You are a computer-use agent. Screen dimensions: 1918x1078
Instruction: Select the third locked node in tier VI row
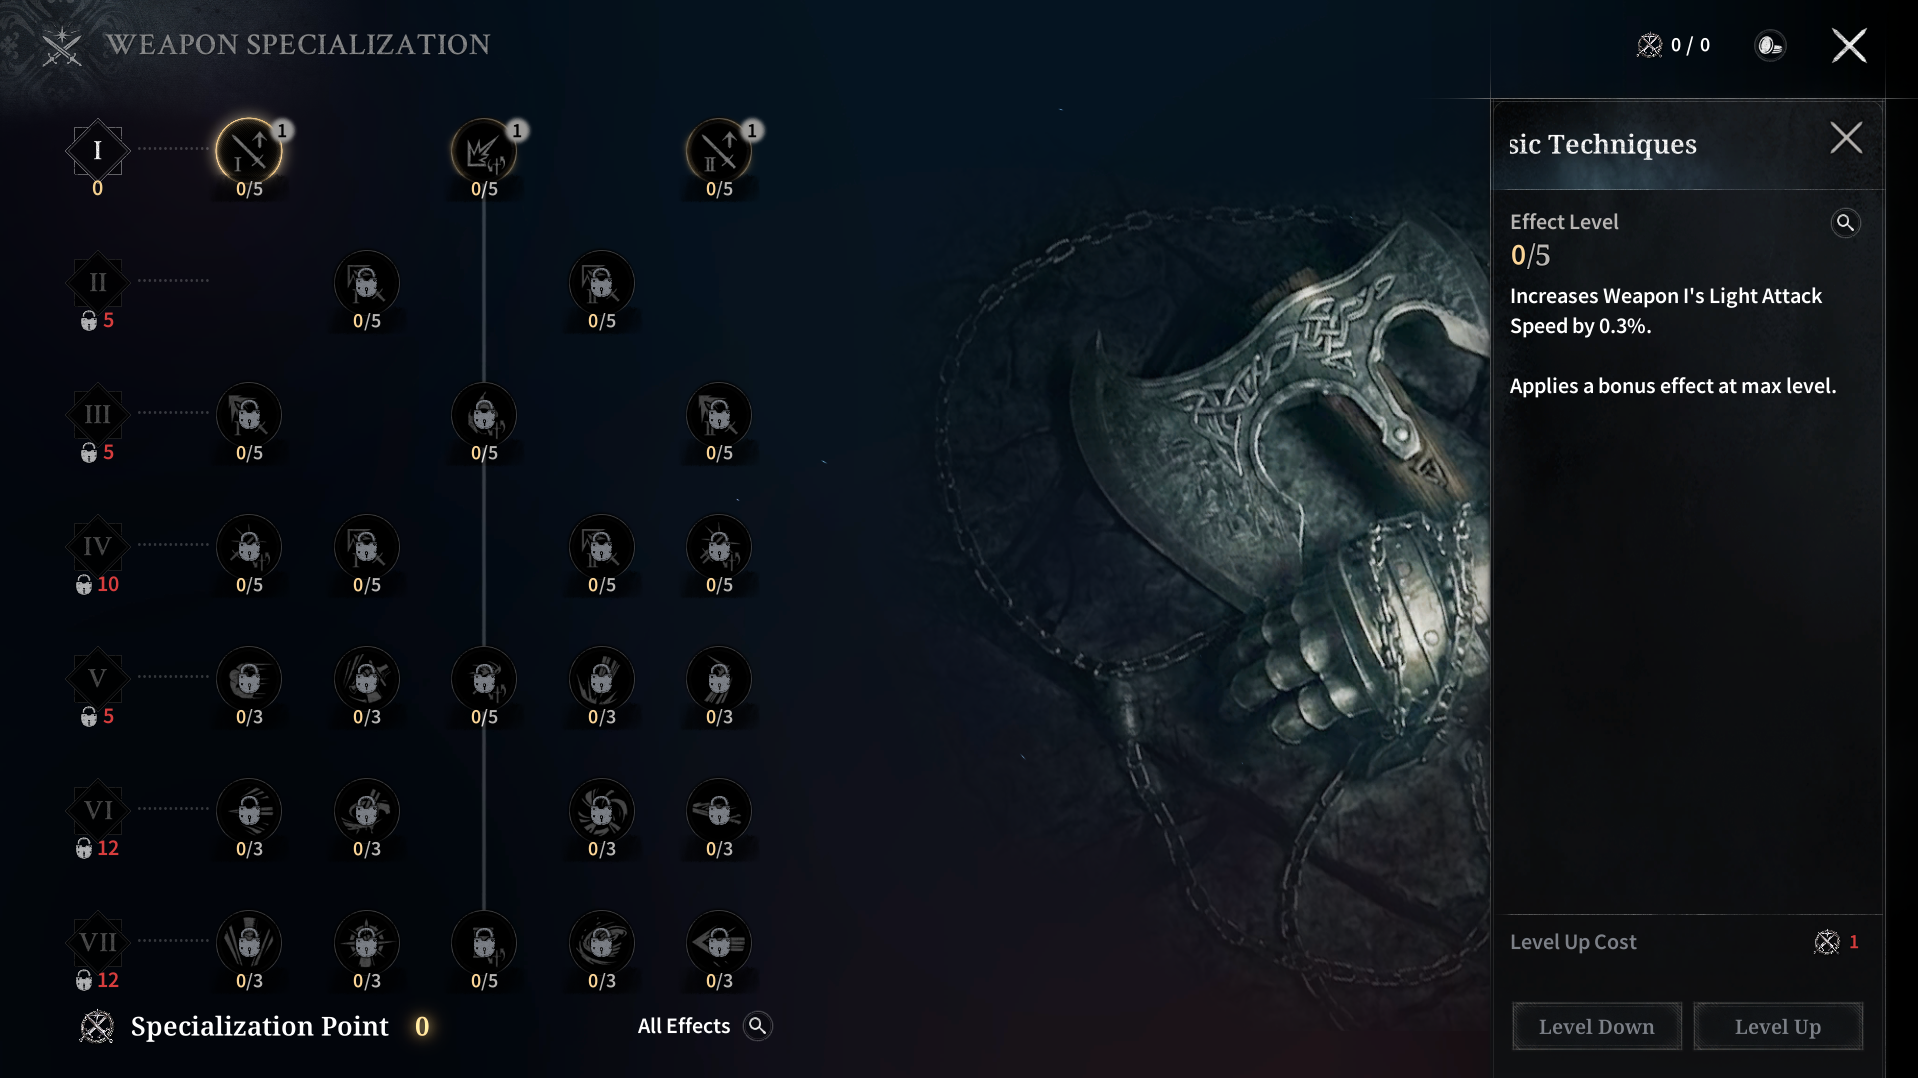(602, 811)
